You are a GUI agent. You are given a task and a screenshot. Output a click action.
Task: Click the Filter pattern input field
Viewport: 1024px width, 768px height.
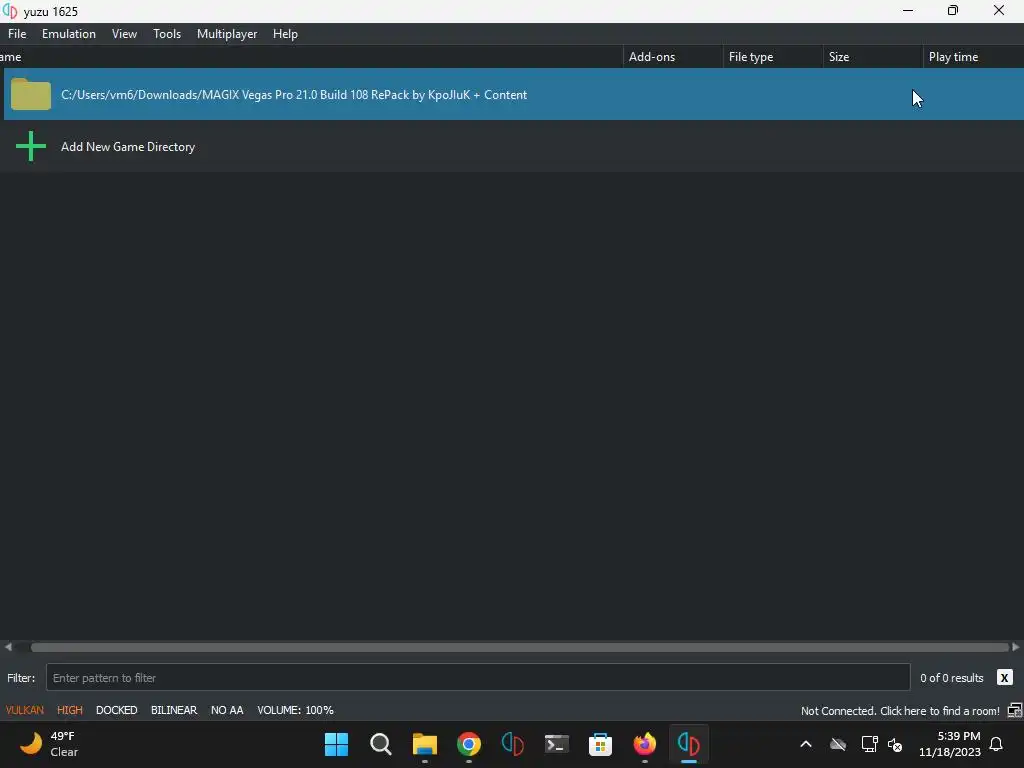tap(478, 677)
